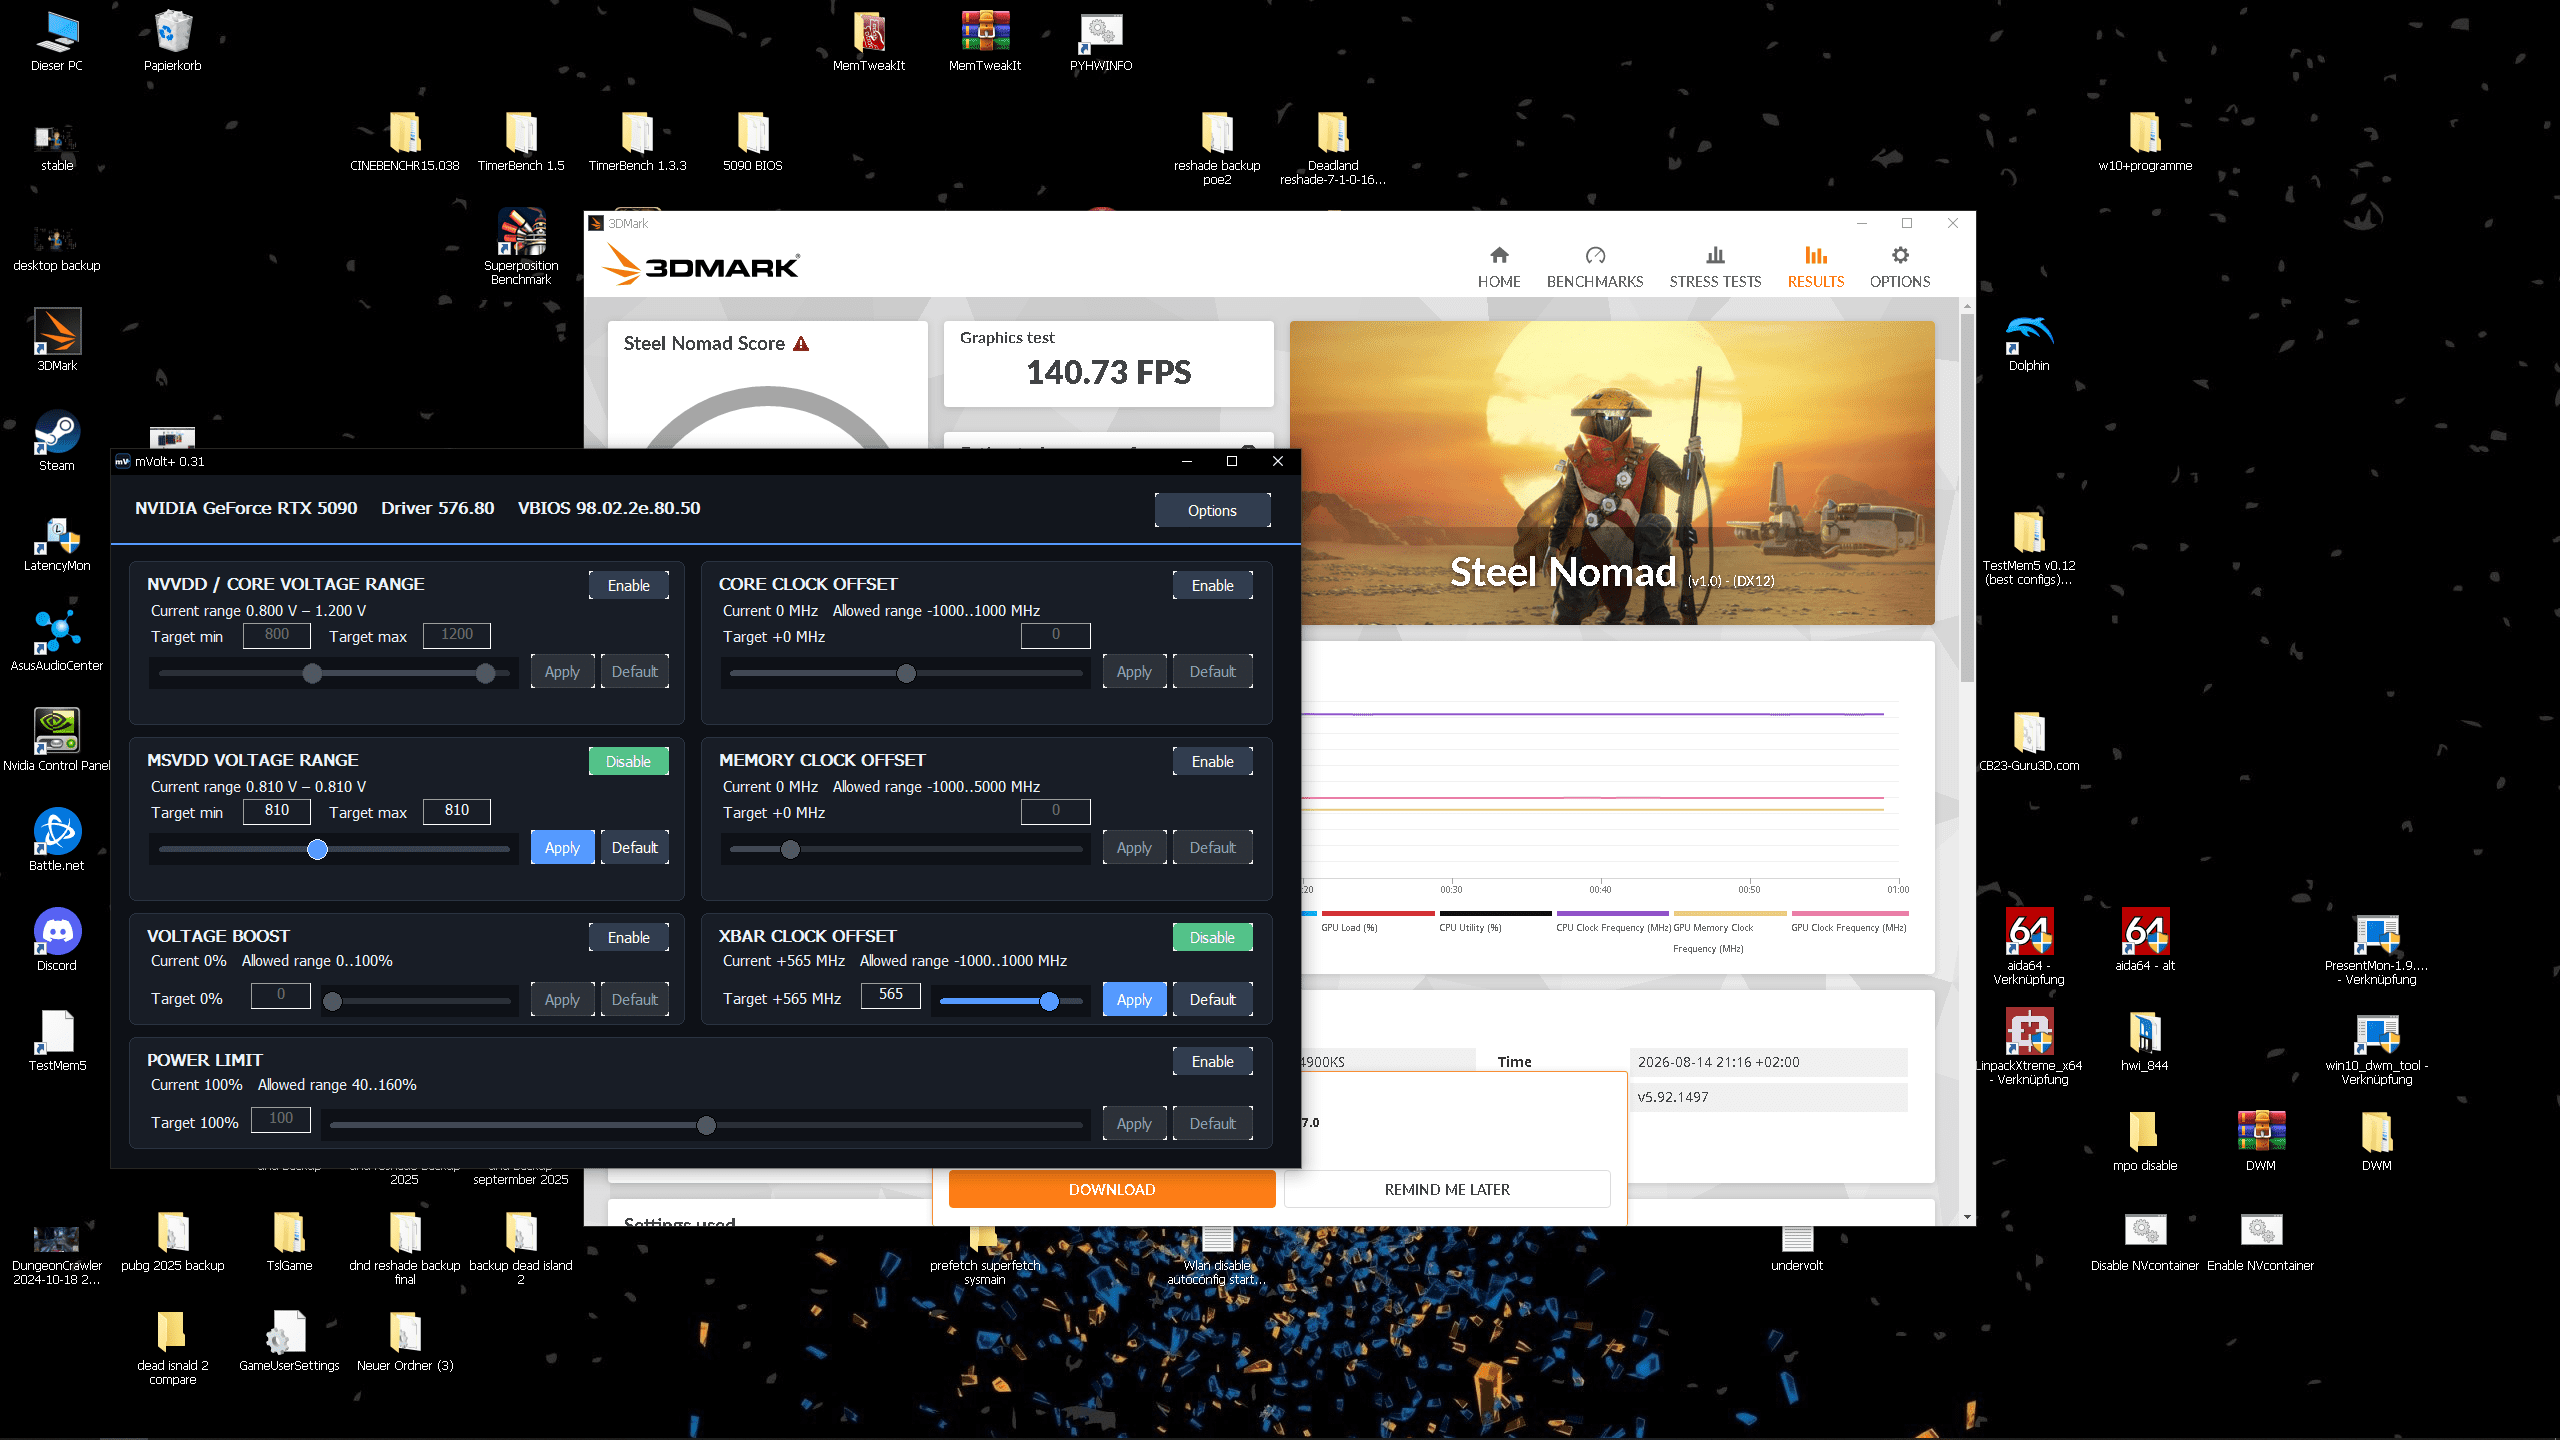Open mVolt+ Options button

pos(1212,510)
